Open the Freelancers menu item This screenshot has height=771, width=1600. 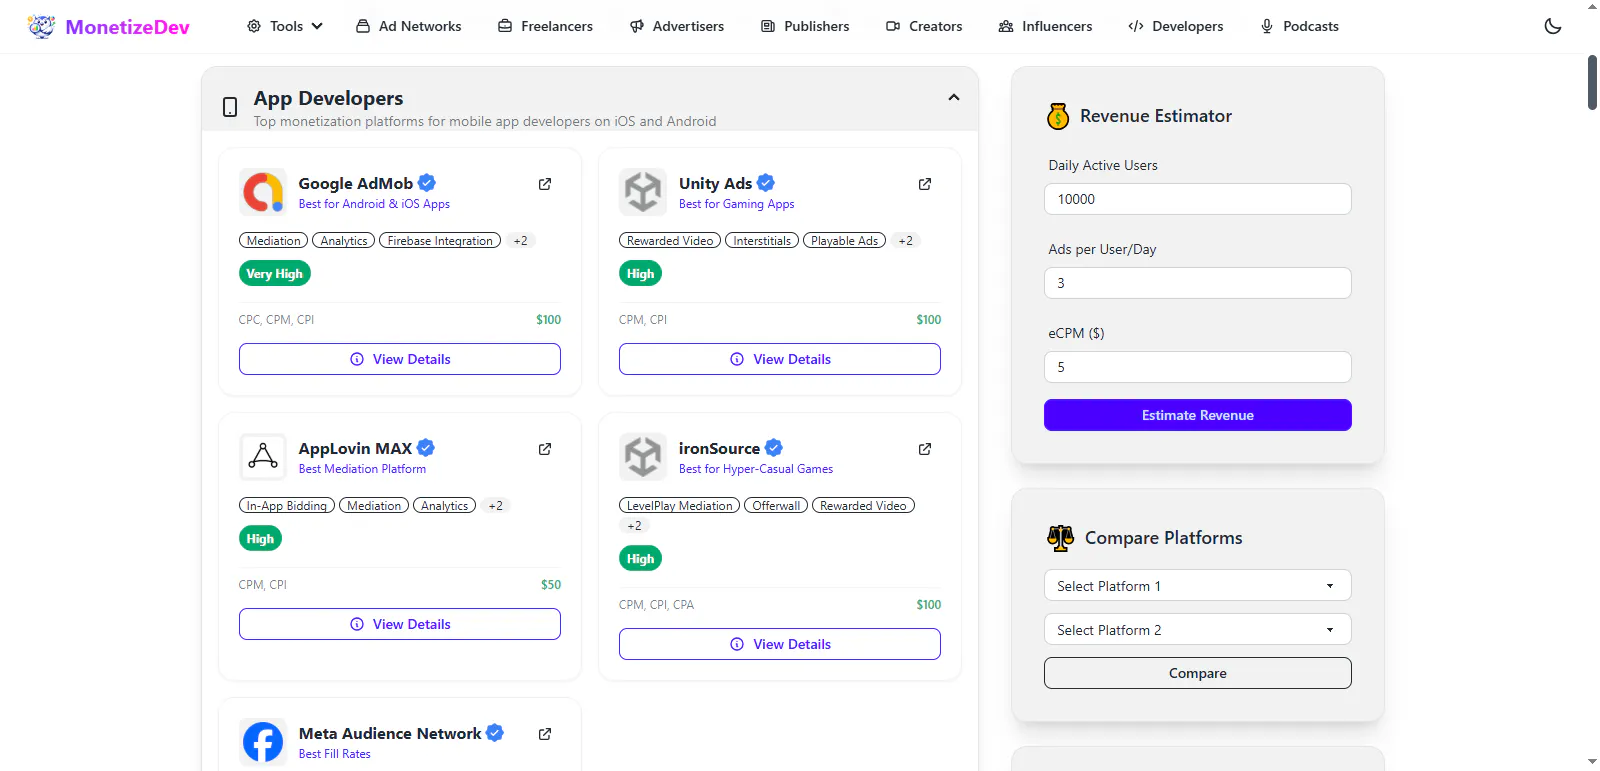click(x=545, y=26)
